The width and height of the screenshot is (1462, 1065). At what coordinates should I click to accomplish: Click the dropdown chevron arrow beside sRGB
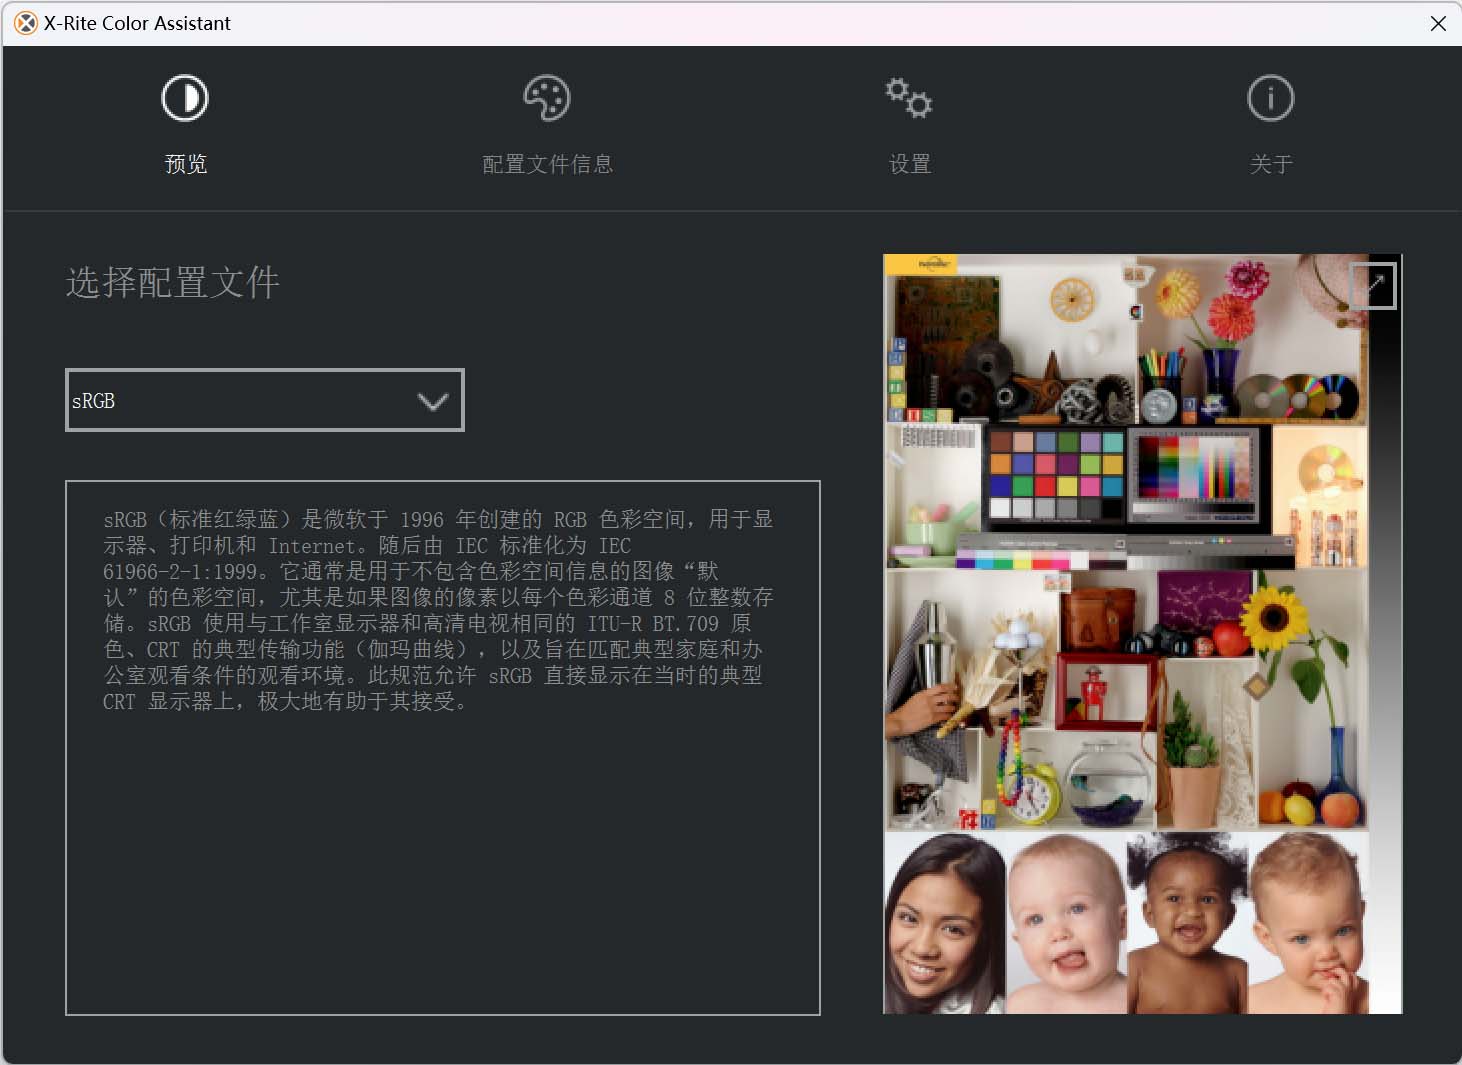pyautogui.click(x=433, y=401)
